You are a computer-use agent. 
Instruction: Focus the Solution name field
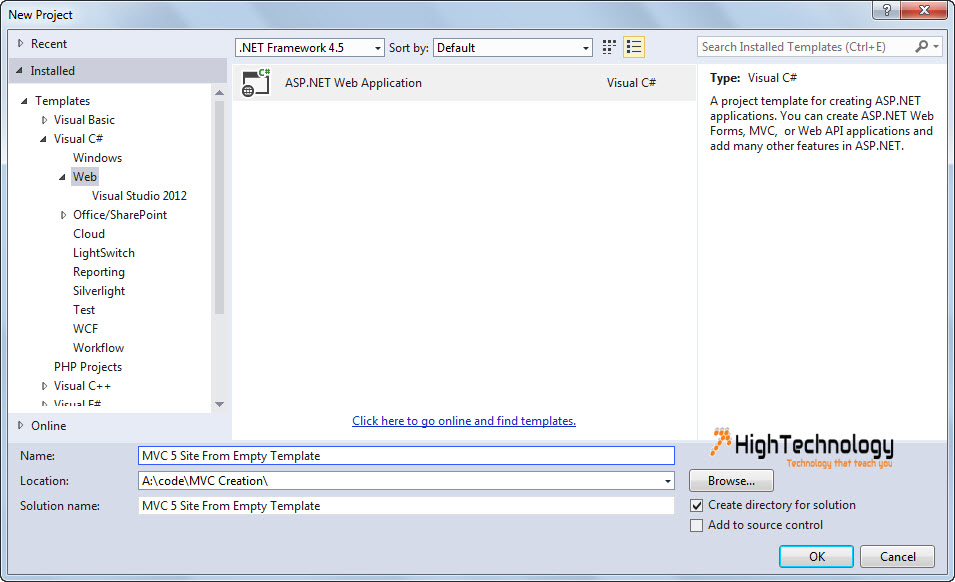point(406,505)
